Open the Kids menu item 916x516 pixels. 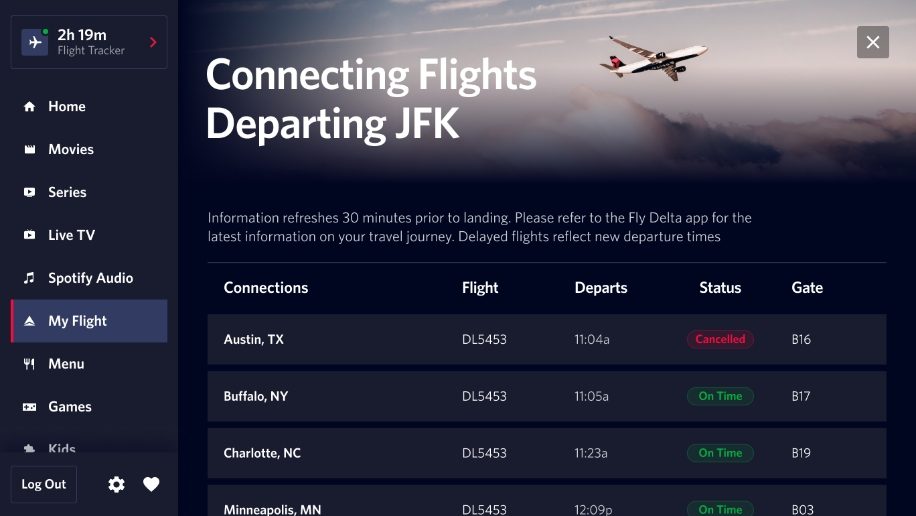coord(62,449)
